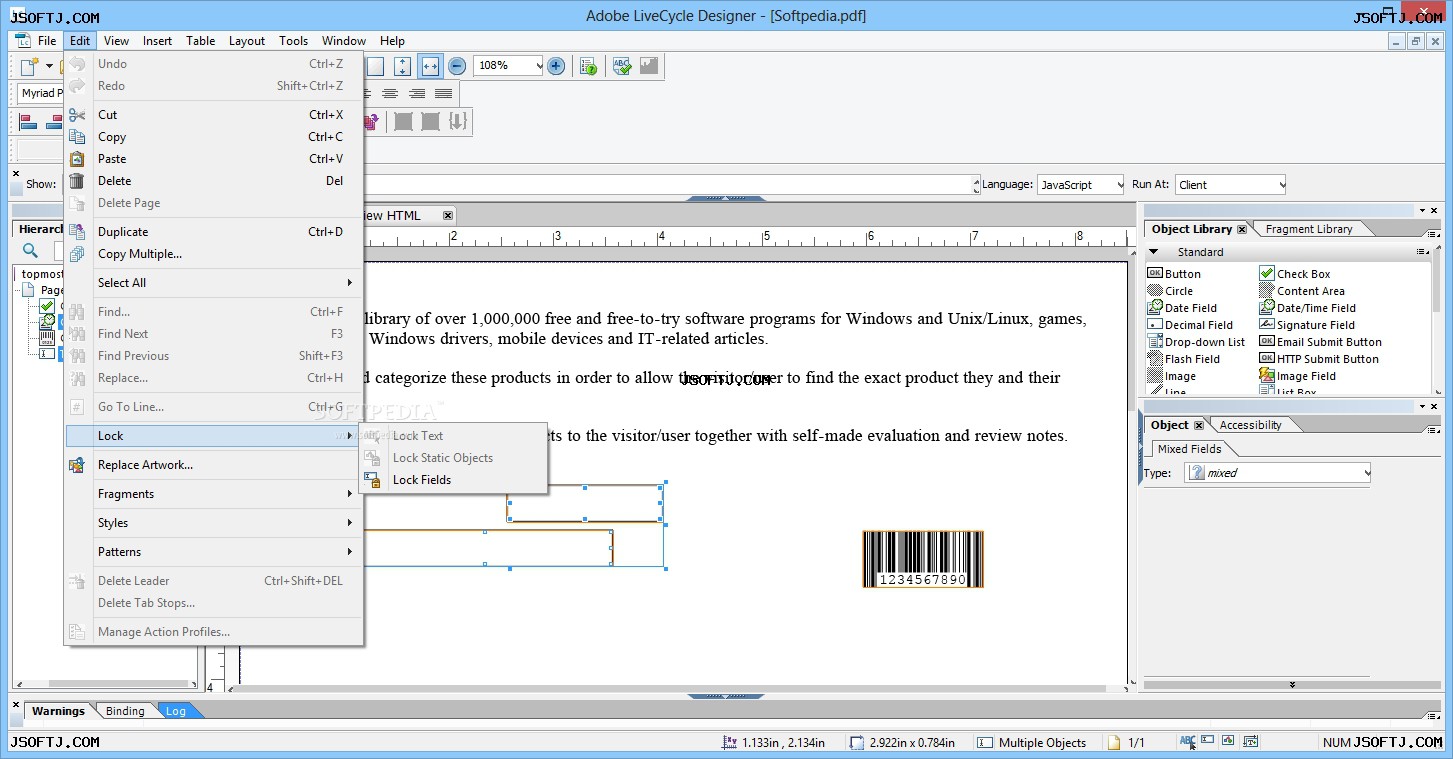Select the Decimal Field object

coord(1190,325)
